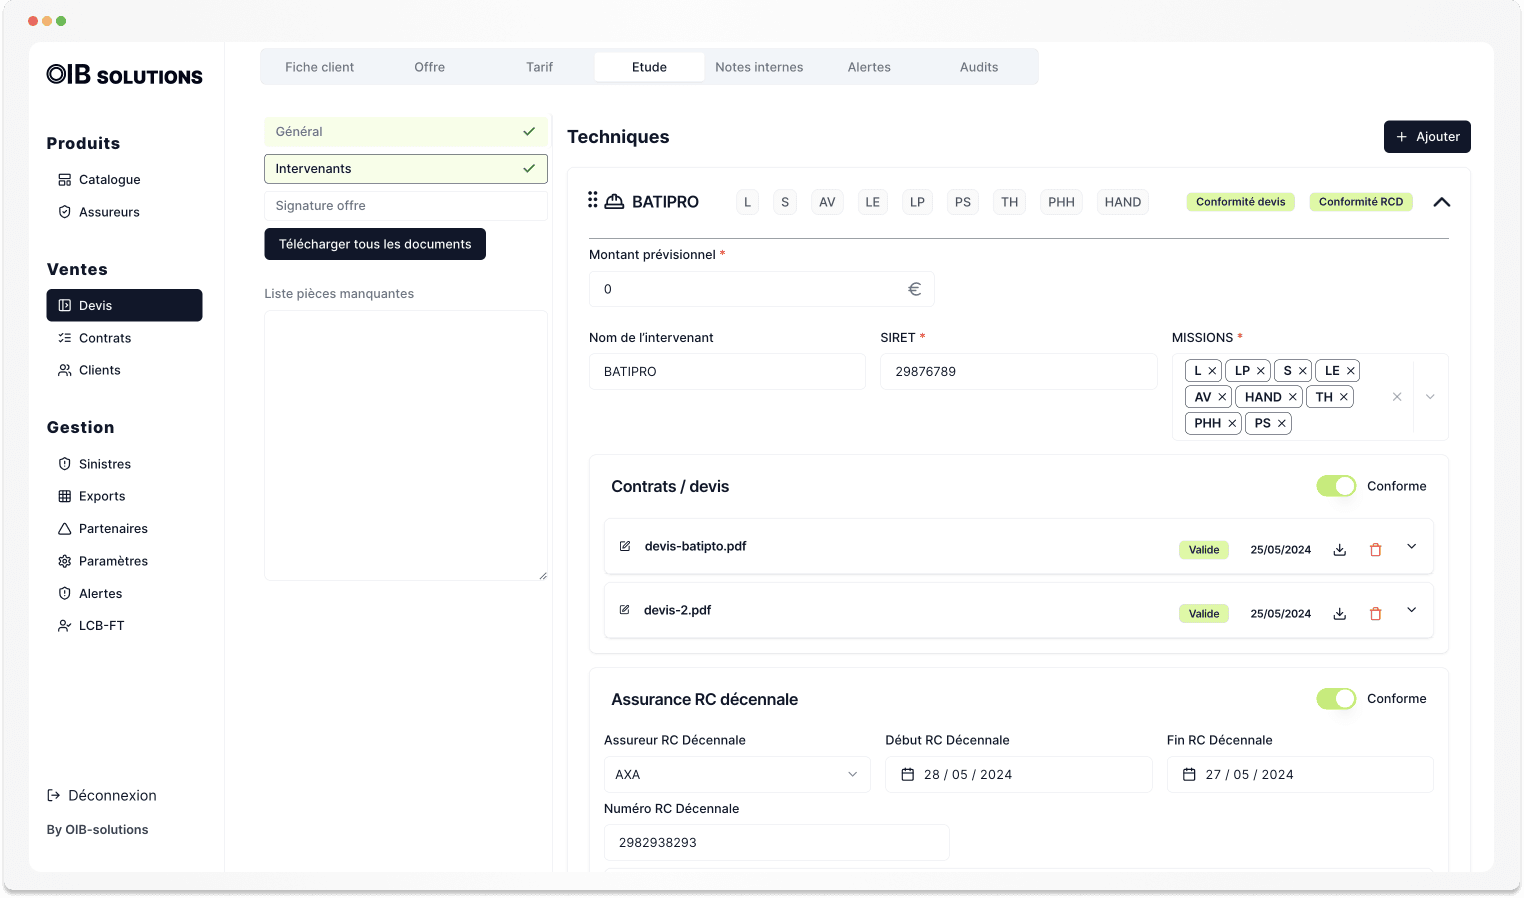Open the Sinistres section from the sidebar

(x=104, y=463)
